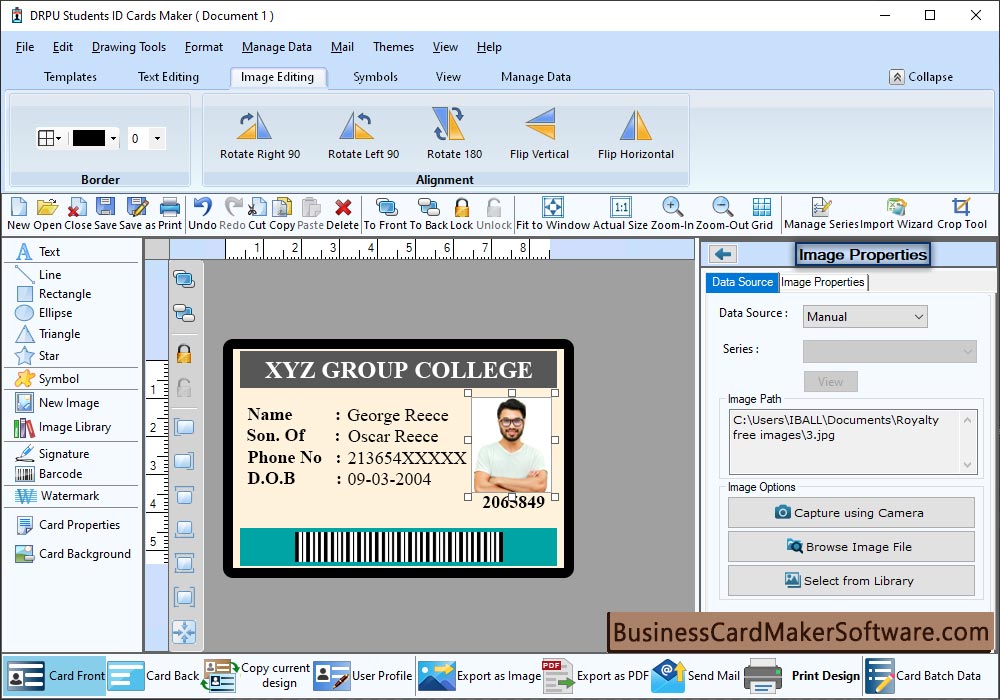Open the Manage Data menu
The height and width of the screenshot is (700, 1000).
pyautogui.click(x=277, y=47)
